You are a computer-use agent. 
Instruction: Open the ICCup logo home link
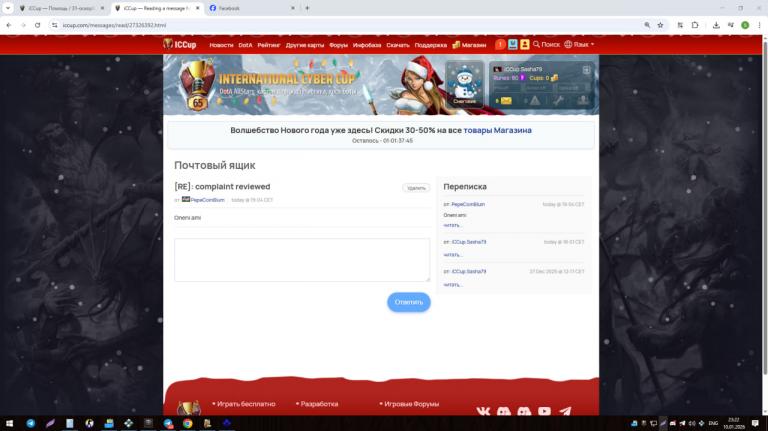tap(180, 45)
